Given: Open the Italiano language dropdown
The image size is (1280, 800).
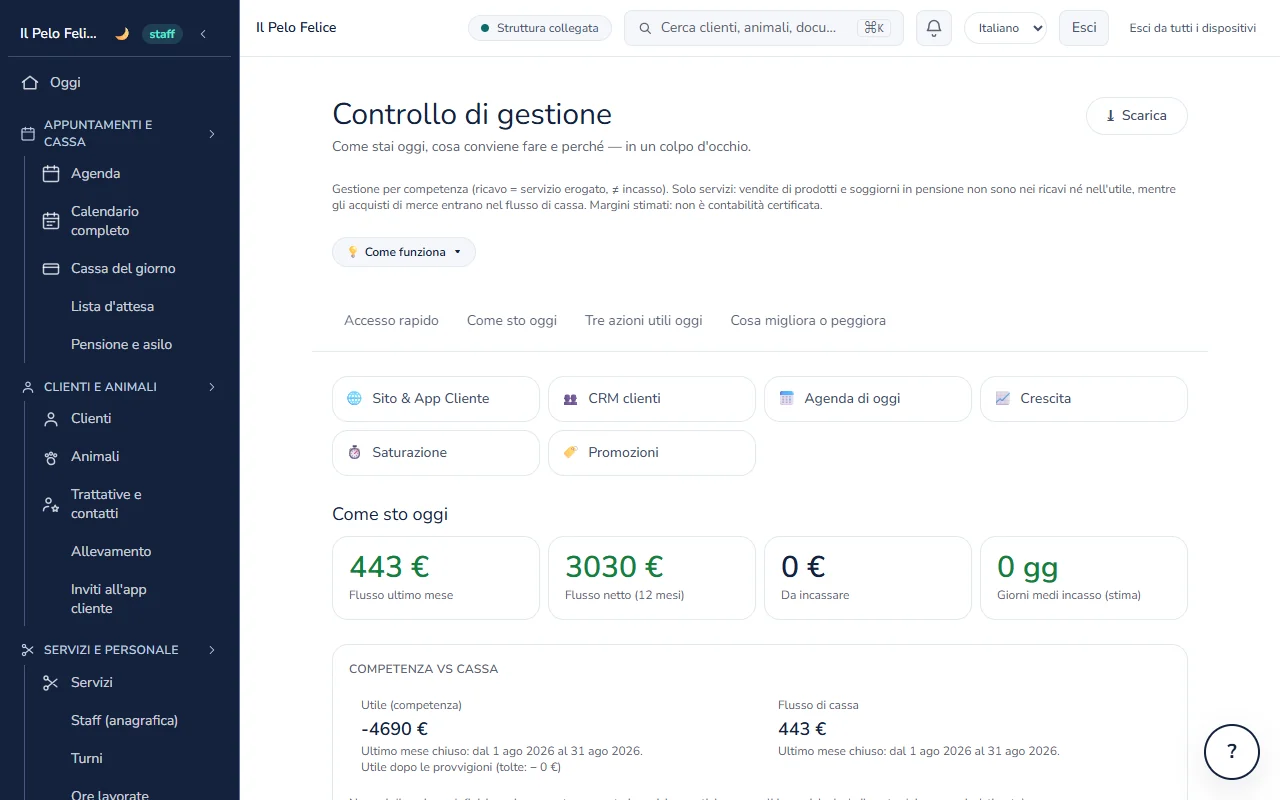Looking at the screenshot, I should [x=1005, y=28].
